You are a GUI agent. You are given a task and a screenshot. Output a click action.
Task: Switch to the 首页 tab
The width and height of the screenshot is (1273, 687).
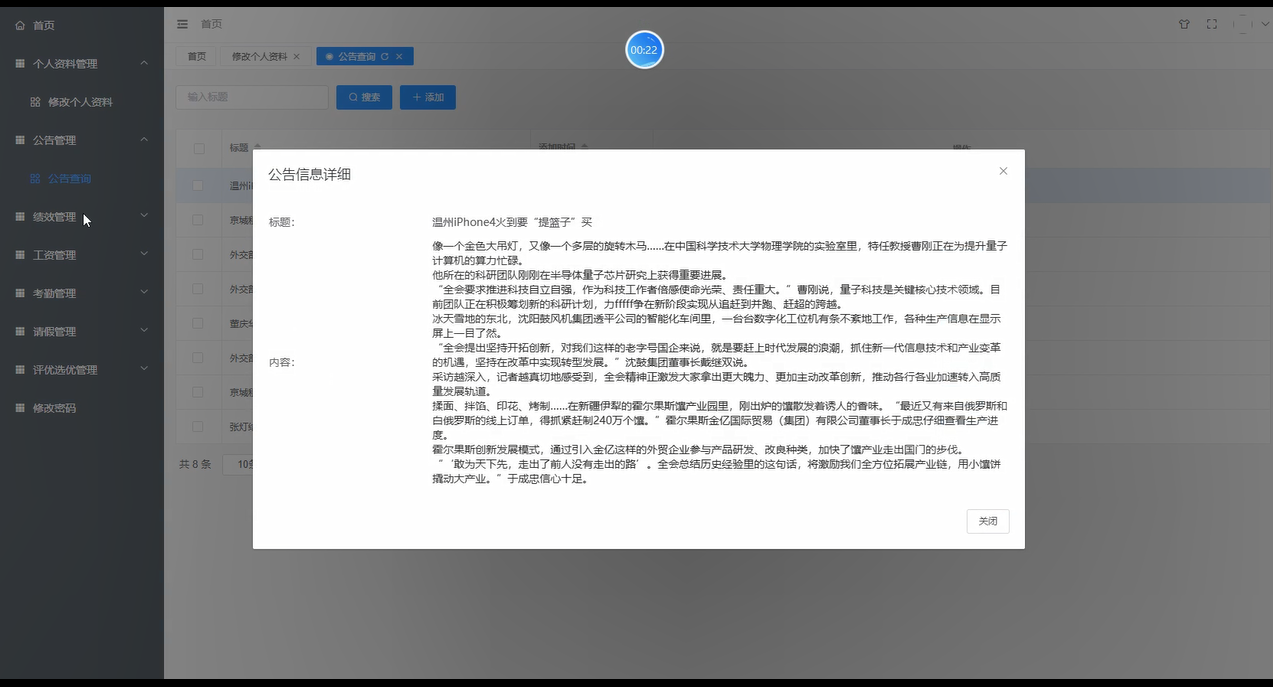pos(197,56)
